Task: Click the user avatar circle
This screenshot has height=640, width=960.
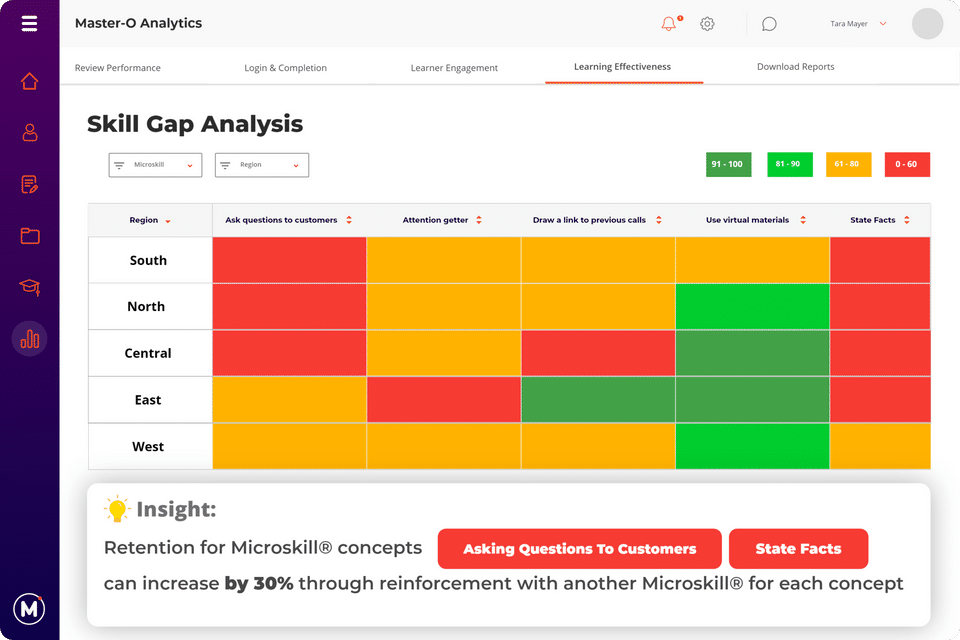Action: click(x=927, y=24)
